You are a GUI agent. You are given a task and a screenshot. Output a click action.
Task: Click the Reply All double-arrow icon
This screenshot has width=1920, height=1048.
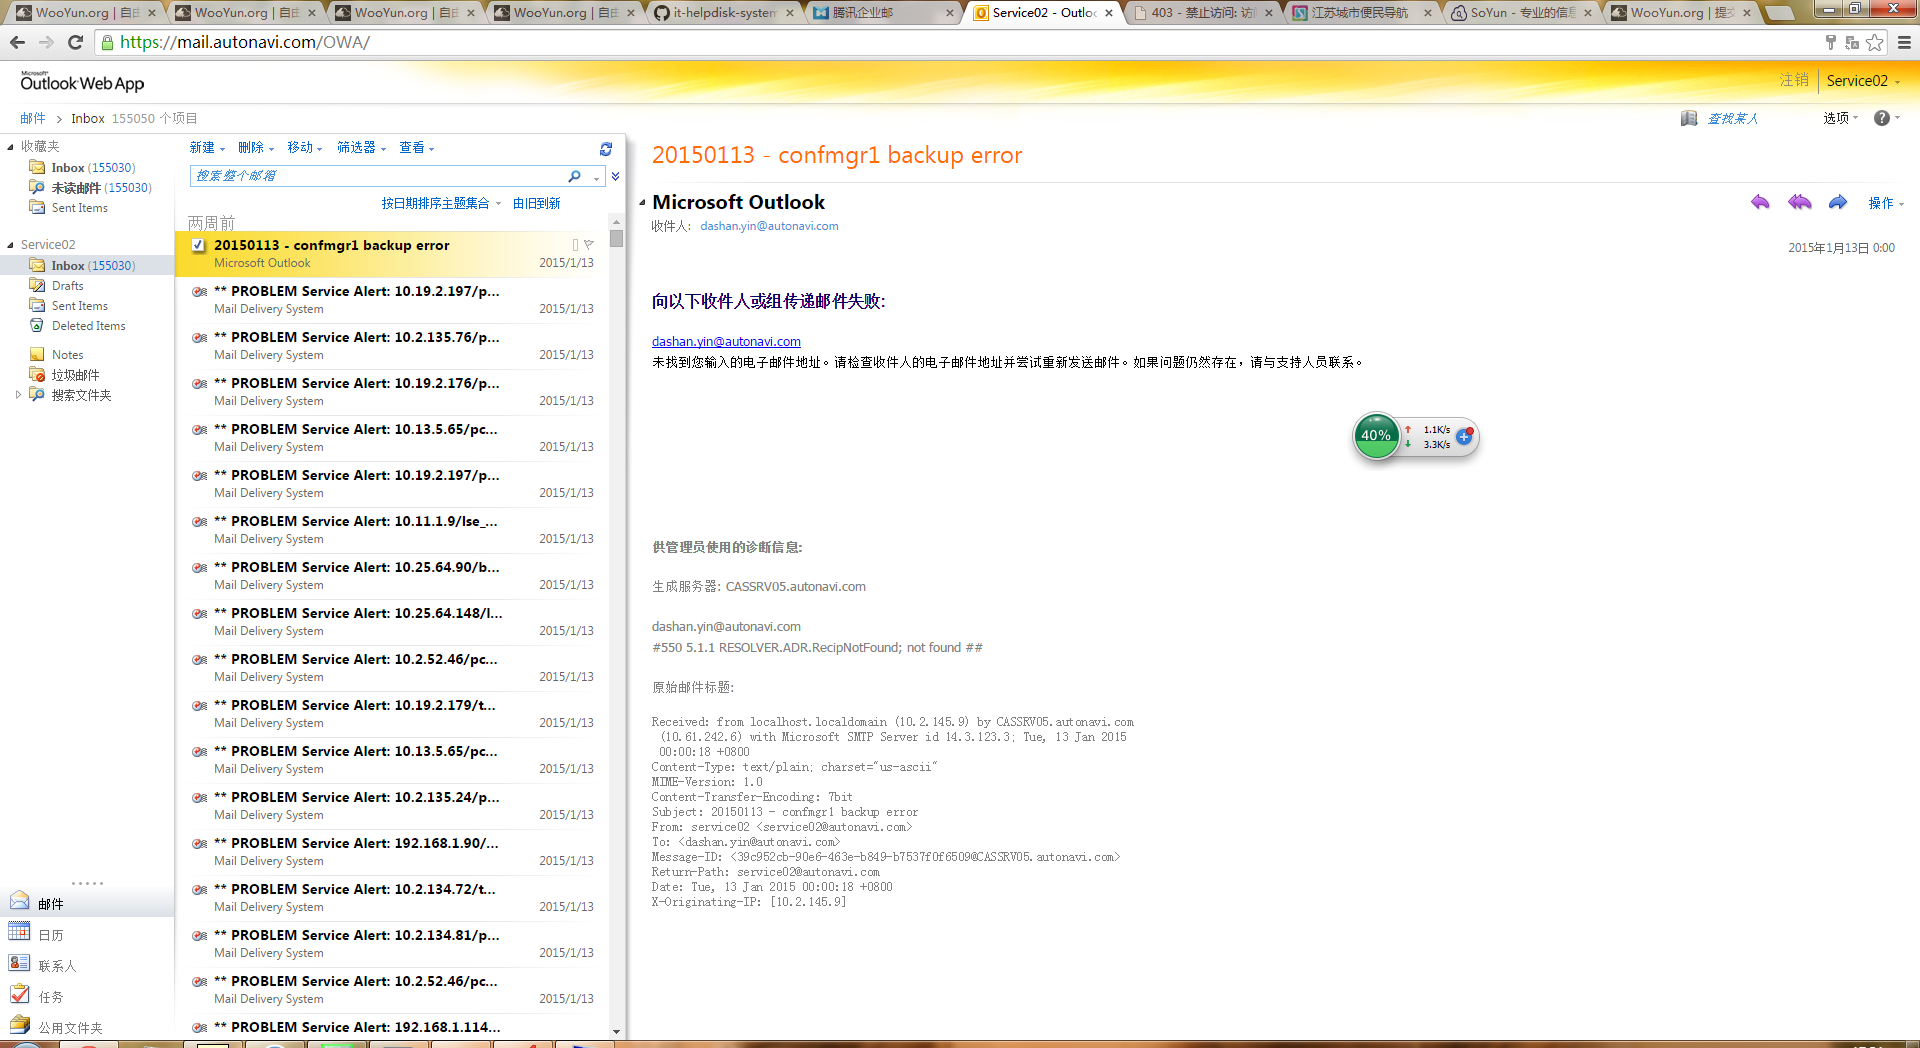(1799, 202)
